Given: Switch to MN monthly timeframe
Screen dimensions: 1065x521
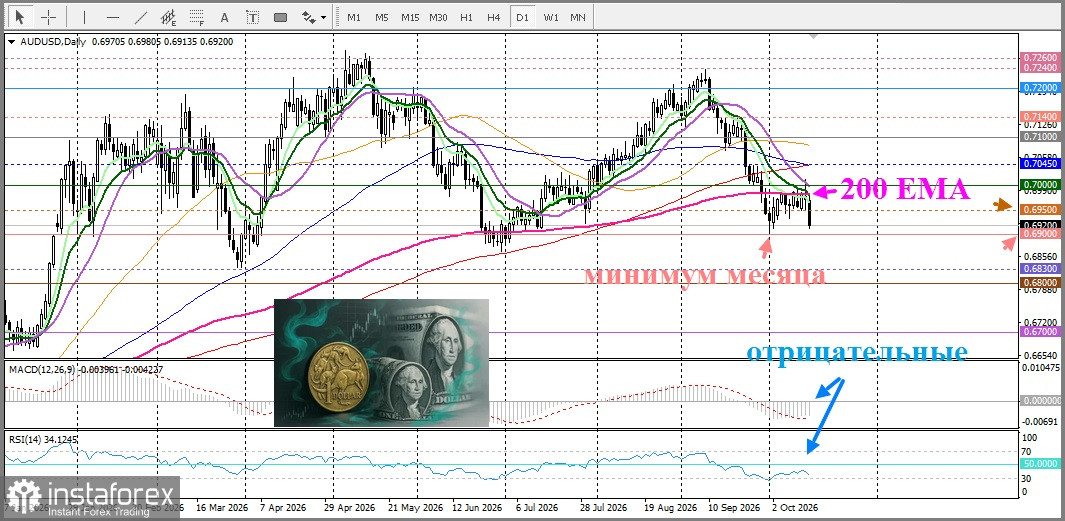Looking at the screenshot, I should click(x=578, y=17).
